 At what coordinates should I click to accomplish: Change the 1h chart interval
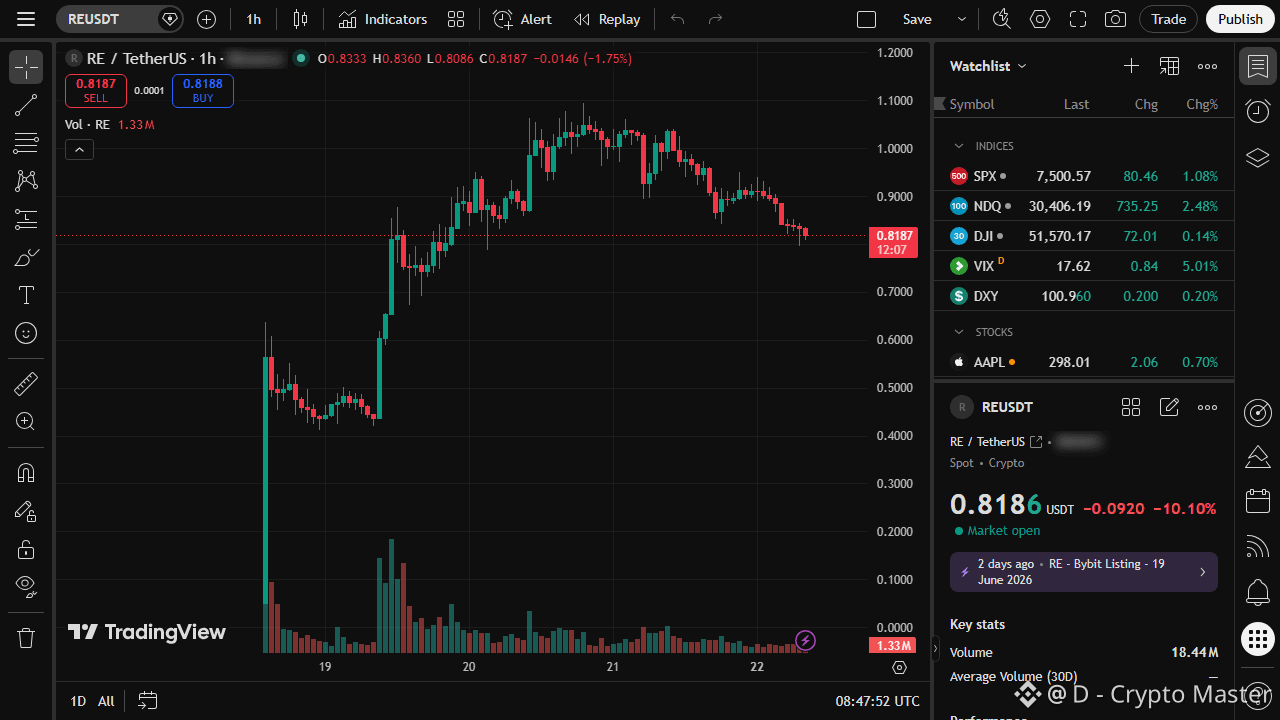point(254,19)
